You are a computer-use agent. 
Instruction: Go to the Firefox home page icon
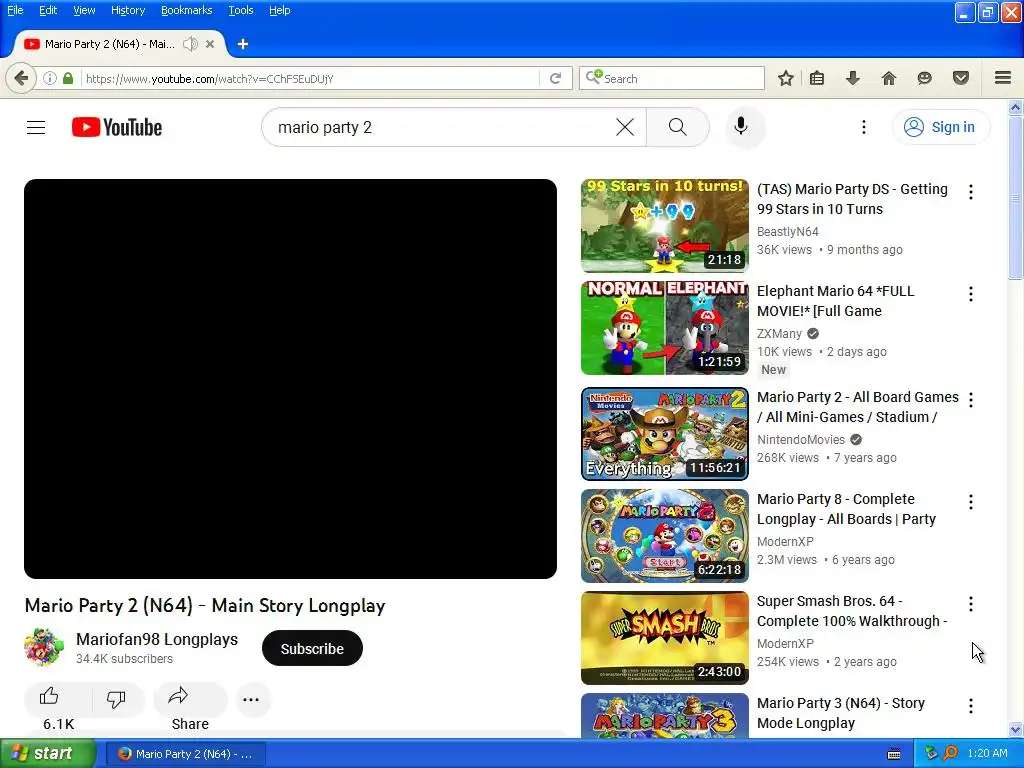(x=889, y=78)
